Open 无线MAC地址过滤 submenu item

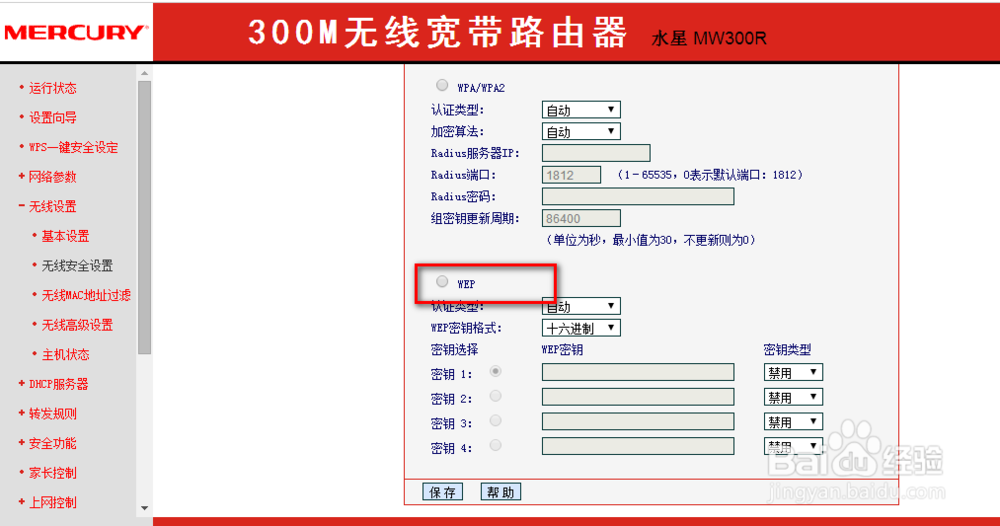tap(86, 295)
